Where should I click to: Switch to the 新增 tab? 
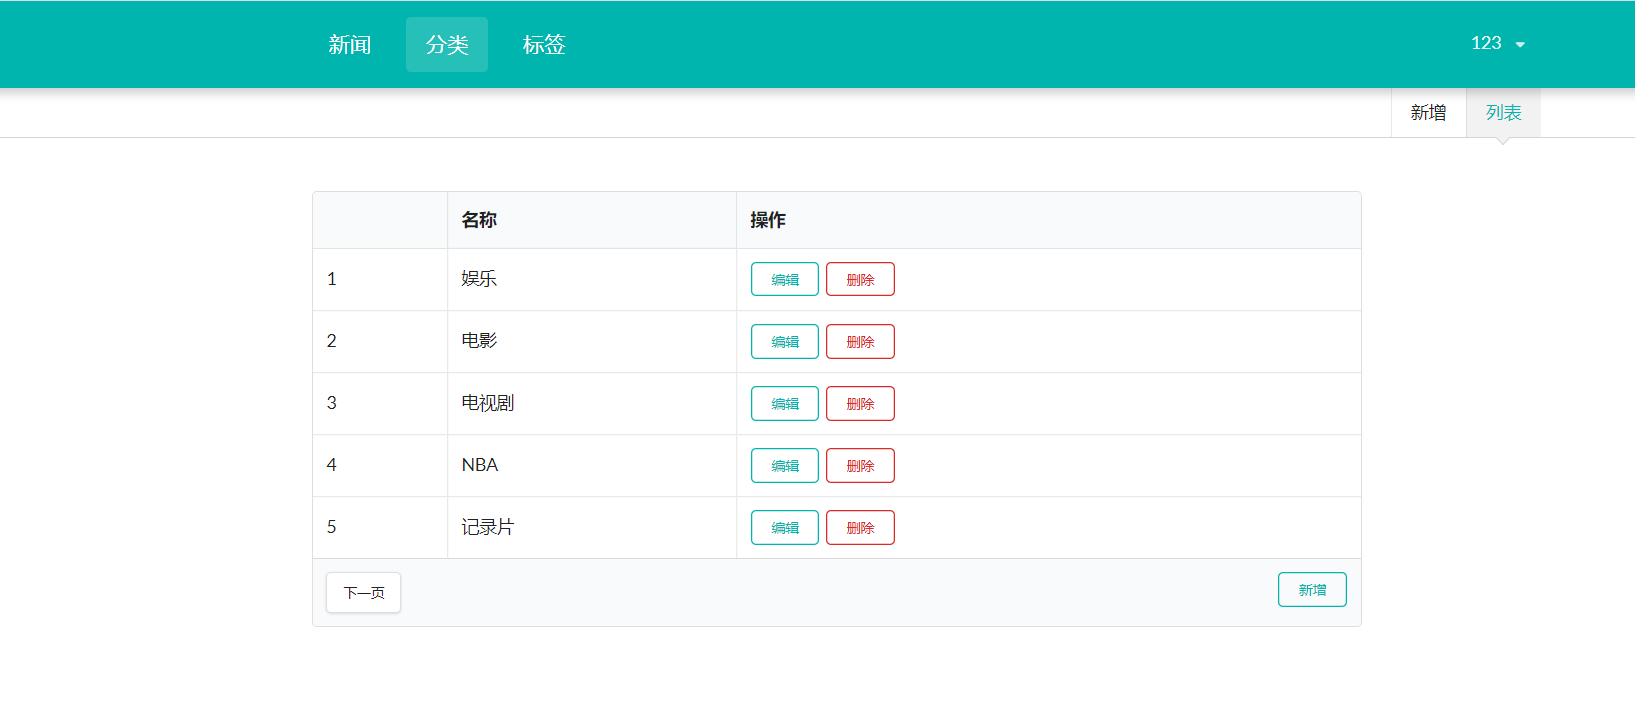1428,112
